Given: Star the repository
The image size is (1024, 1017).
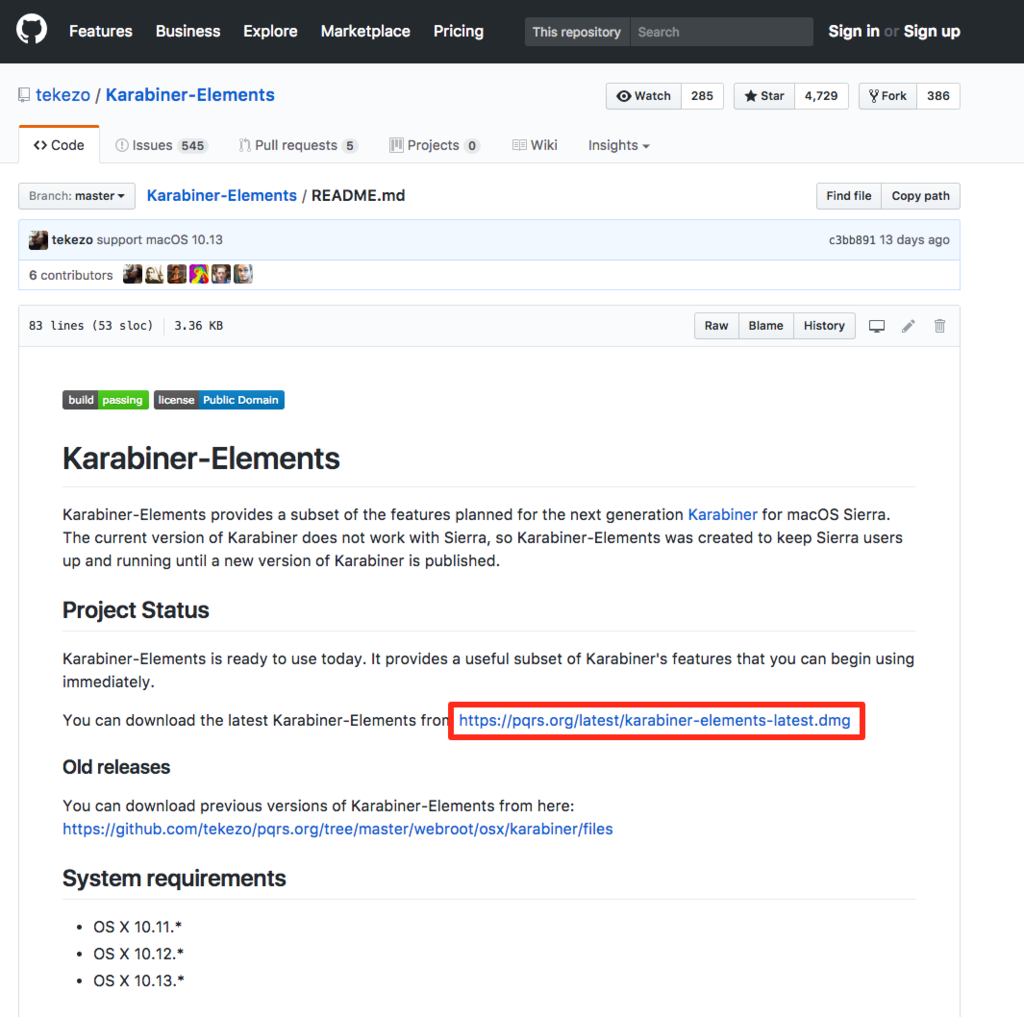Looking at the screenshot, I should (x=764, y=96).
